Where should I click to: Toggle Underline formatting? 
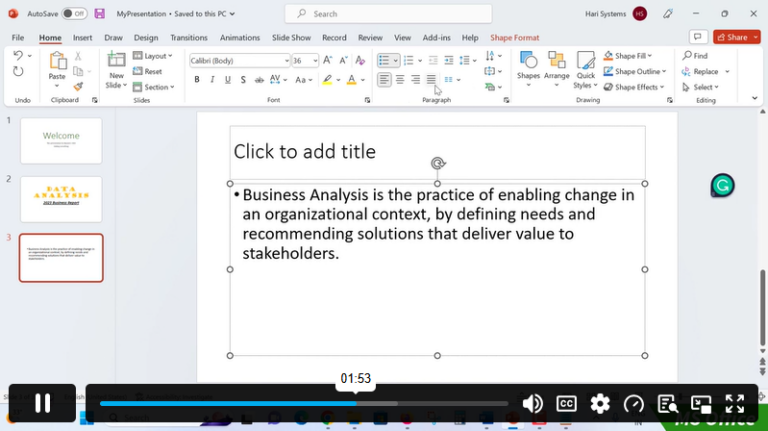228,80
